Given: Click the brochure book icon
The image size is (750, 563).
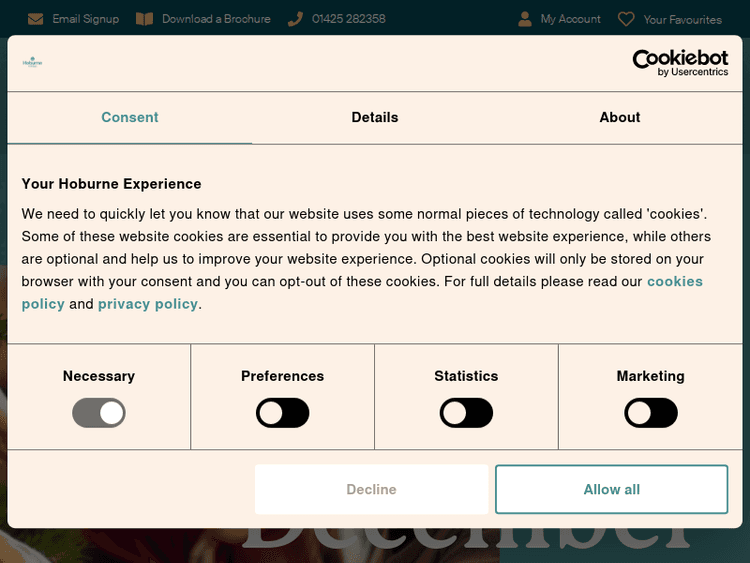Looking at the screenshot, I should [x=145, y=19].
